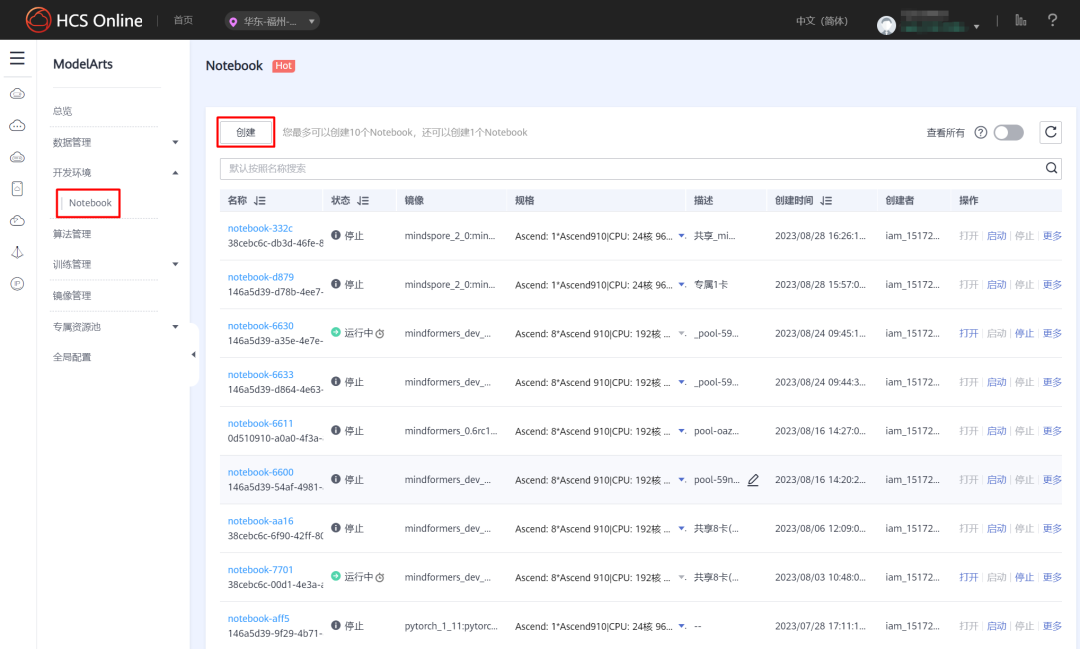
Task: Open 全局配置 in the sidebar
Action: [x=72, y=357]
